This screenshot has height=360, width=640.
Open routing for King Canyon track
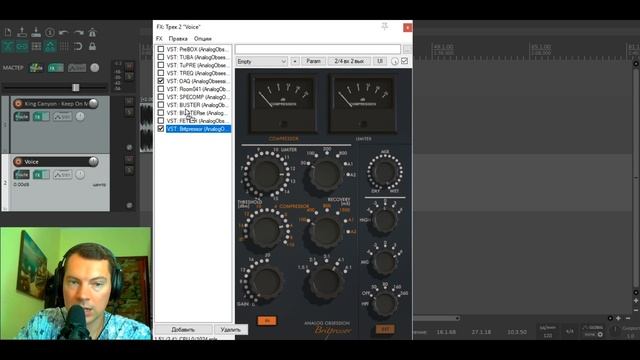(x=22, y=117)
